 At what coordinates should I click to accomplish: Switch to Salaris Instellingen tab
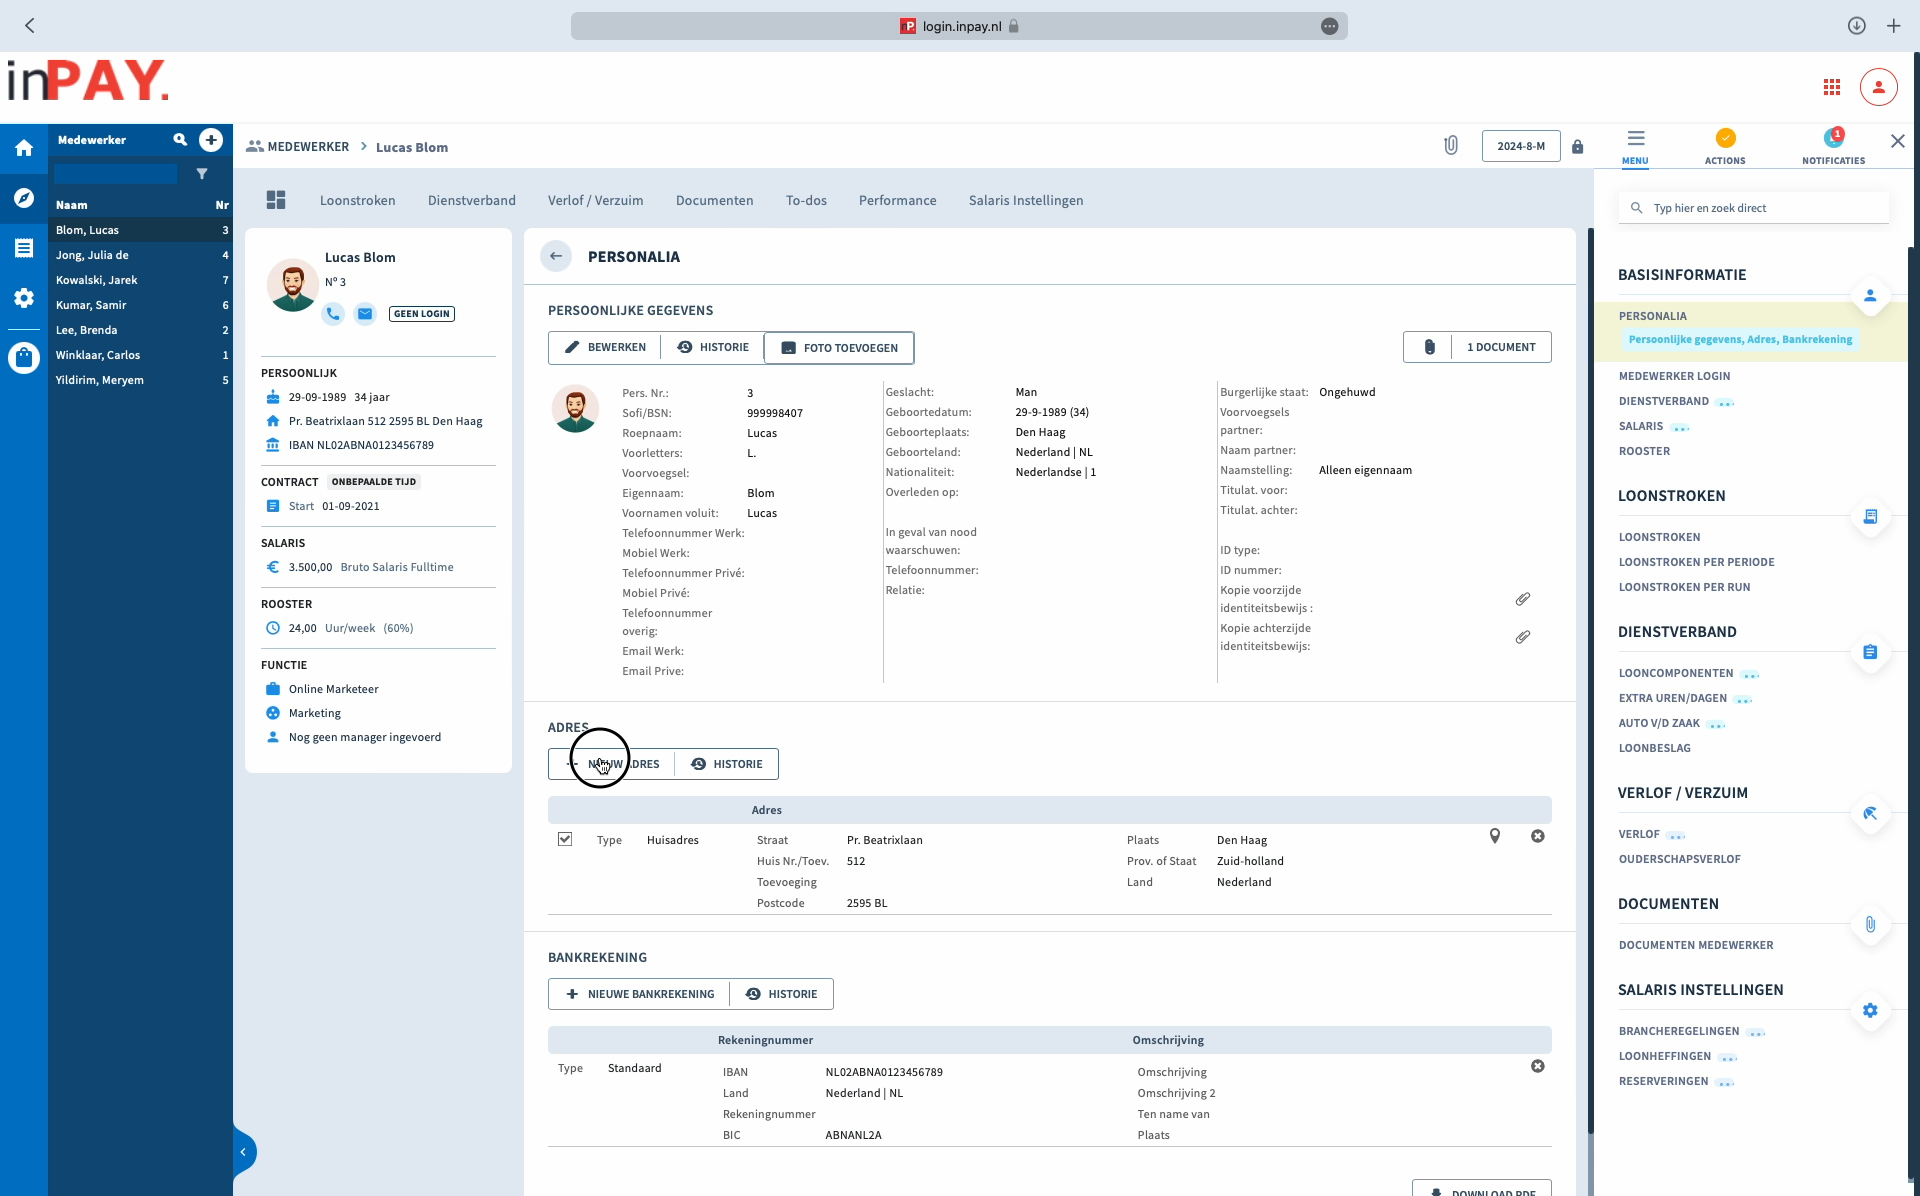(1026, 200)
